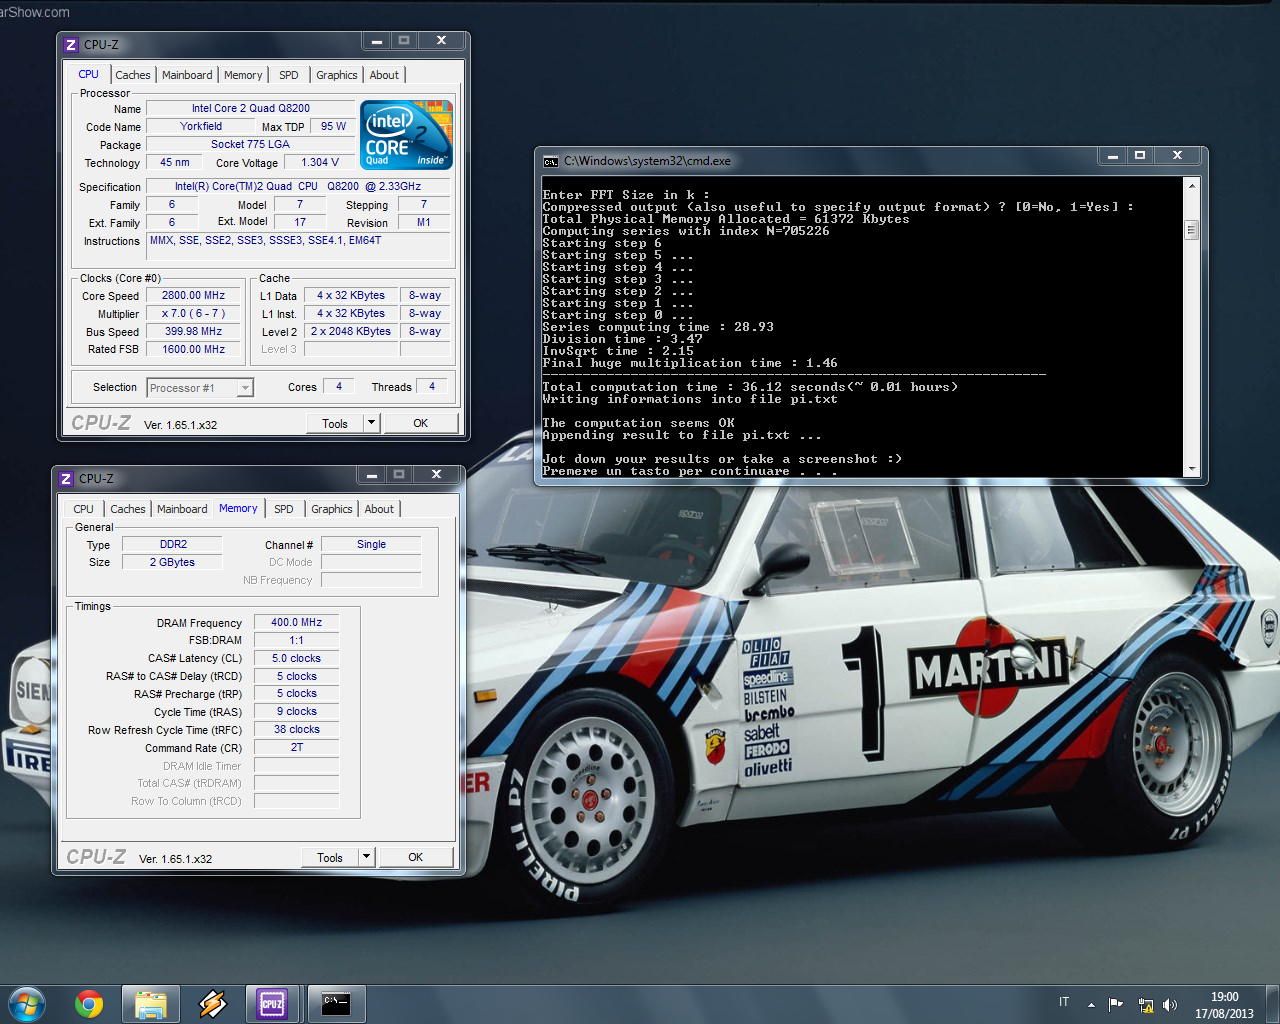The image size is (1280, 1024).
Task: Open the network tray icon
Action: [x=1145, y=1005]
